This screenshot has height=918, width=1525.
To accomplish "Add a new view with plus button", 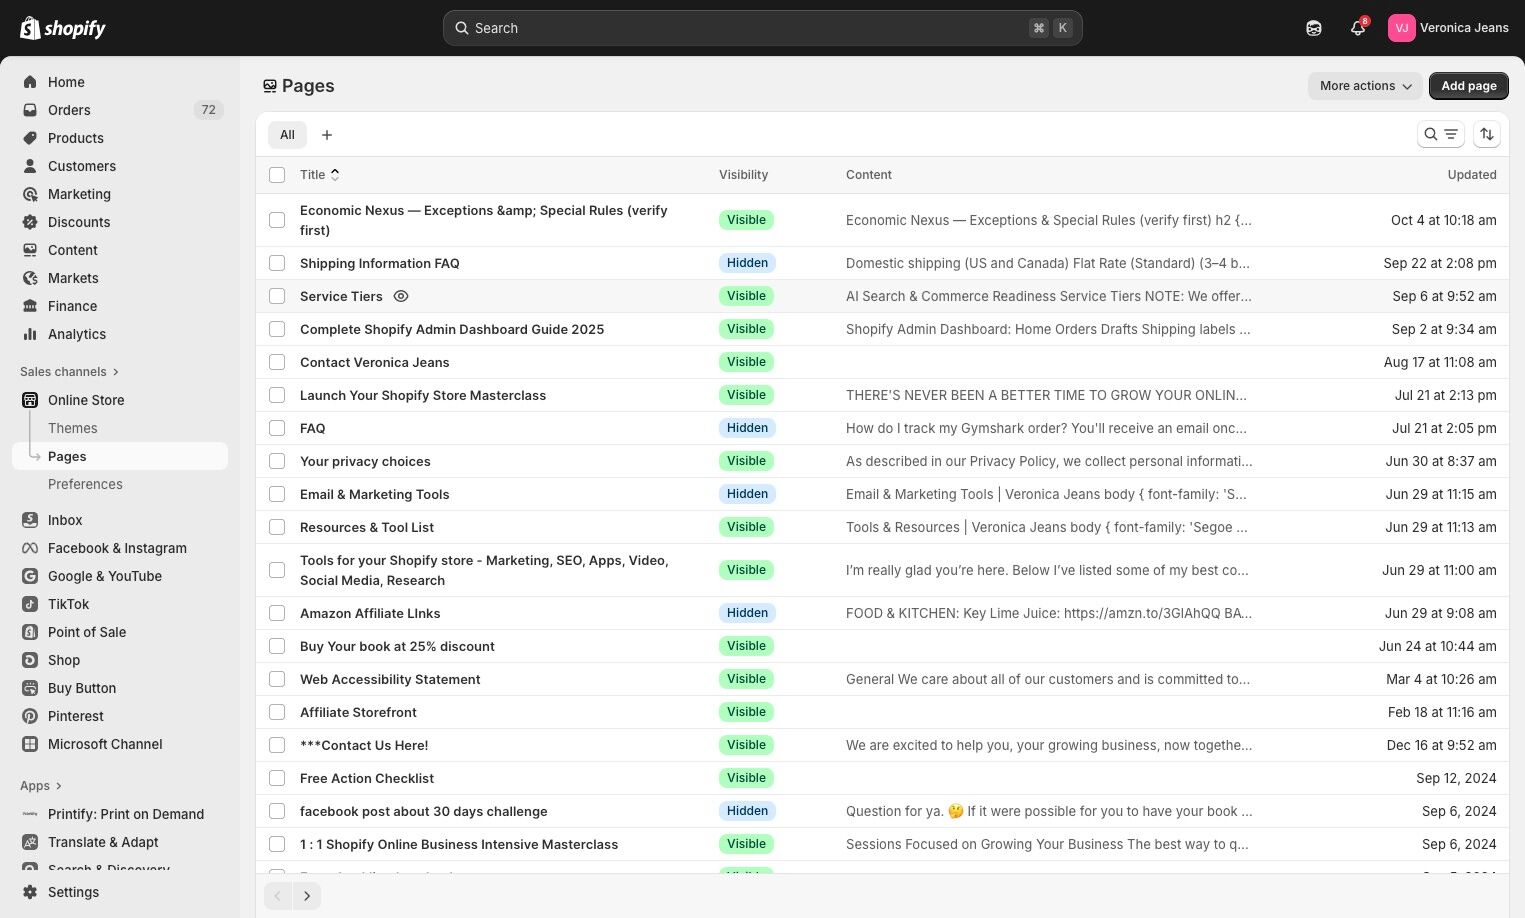I will point(327,135).
